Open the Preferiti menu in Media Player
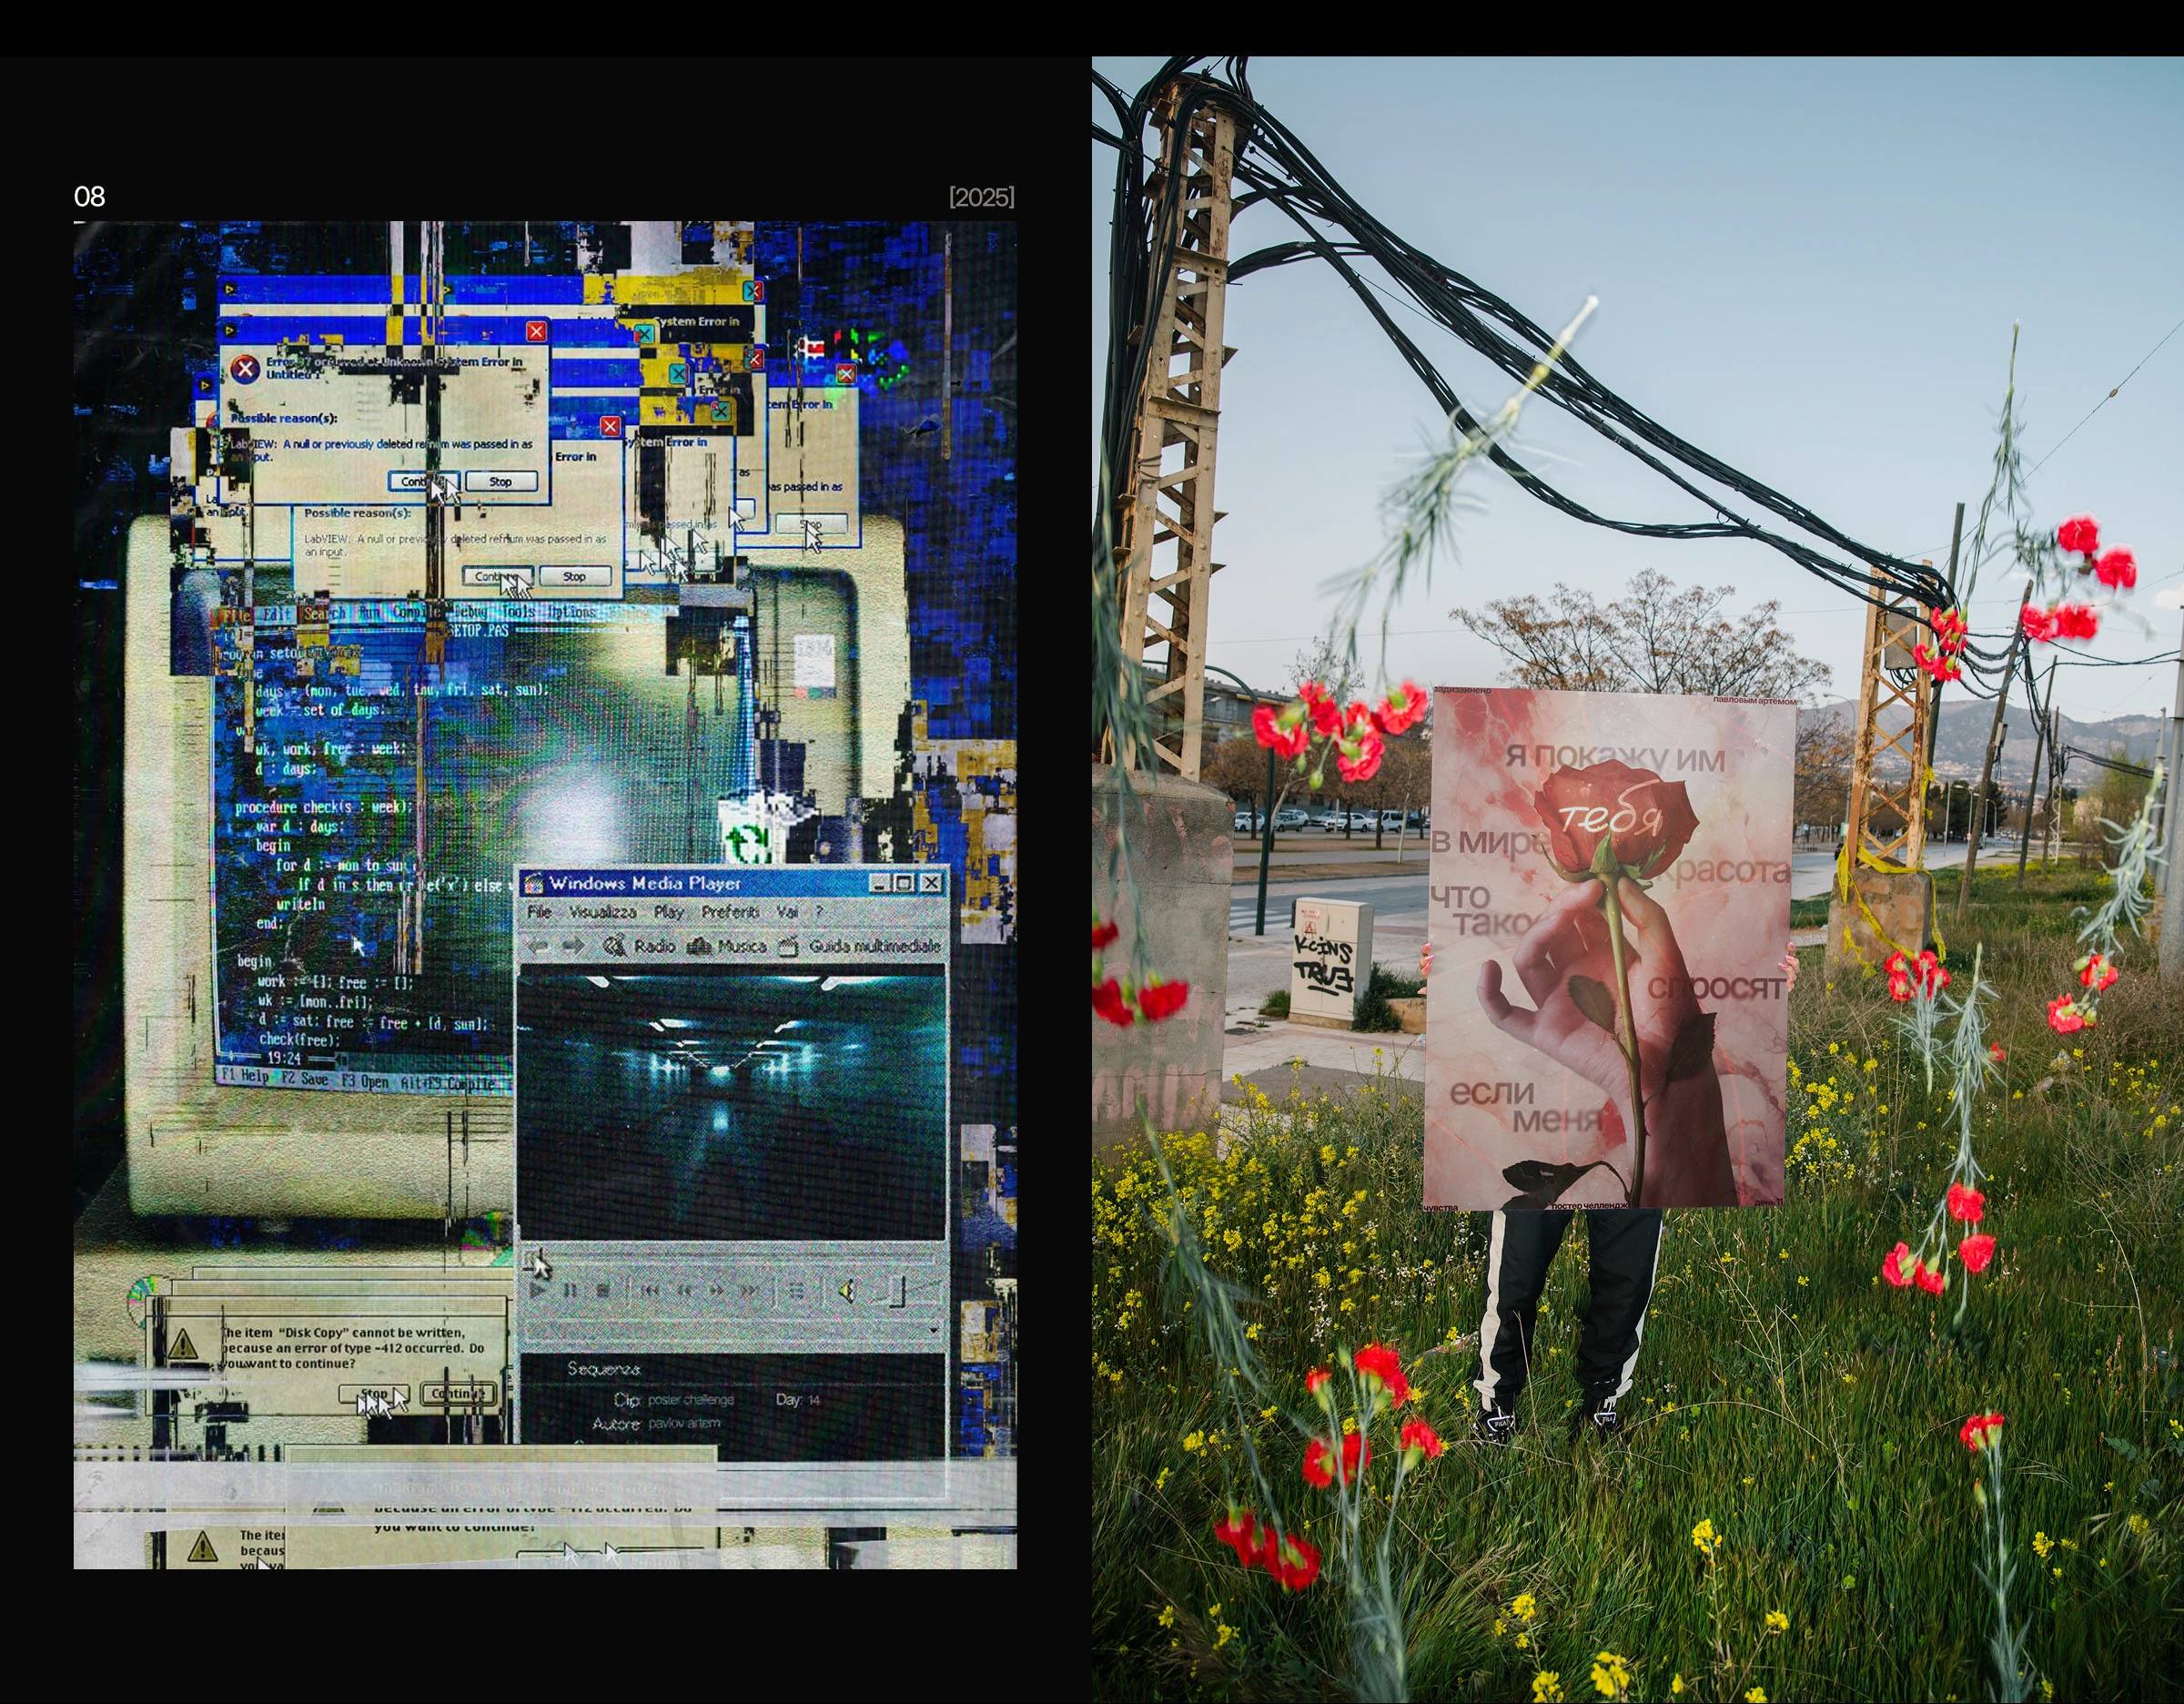The width and height of the screenshot is (2184, 1704). 730,912
